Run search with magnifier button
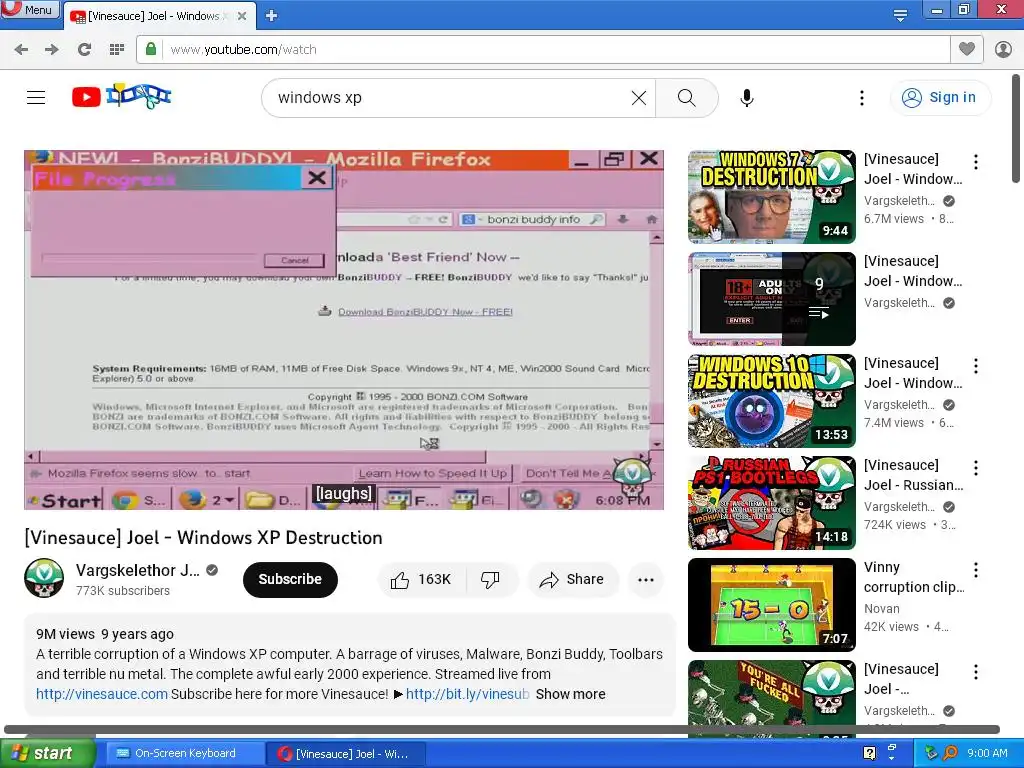Image resolution: width=1024 pixels, height=768 pixels. click(686, 98)
